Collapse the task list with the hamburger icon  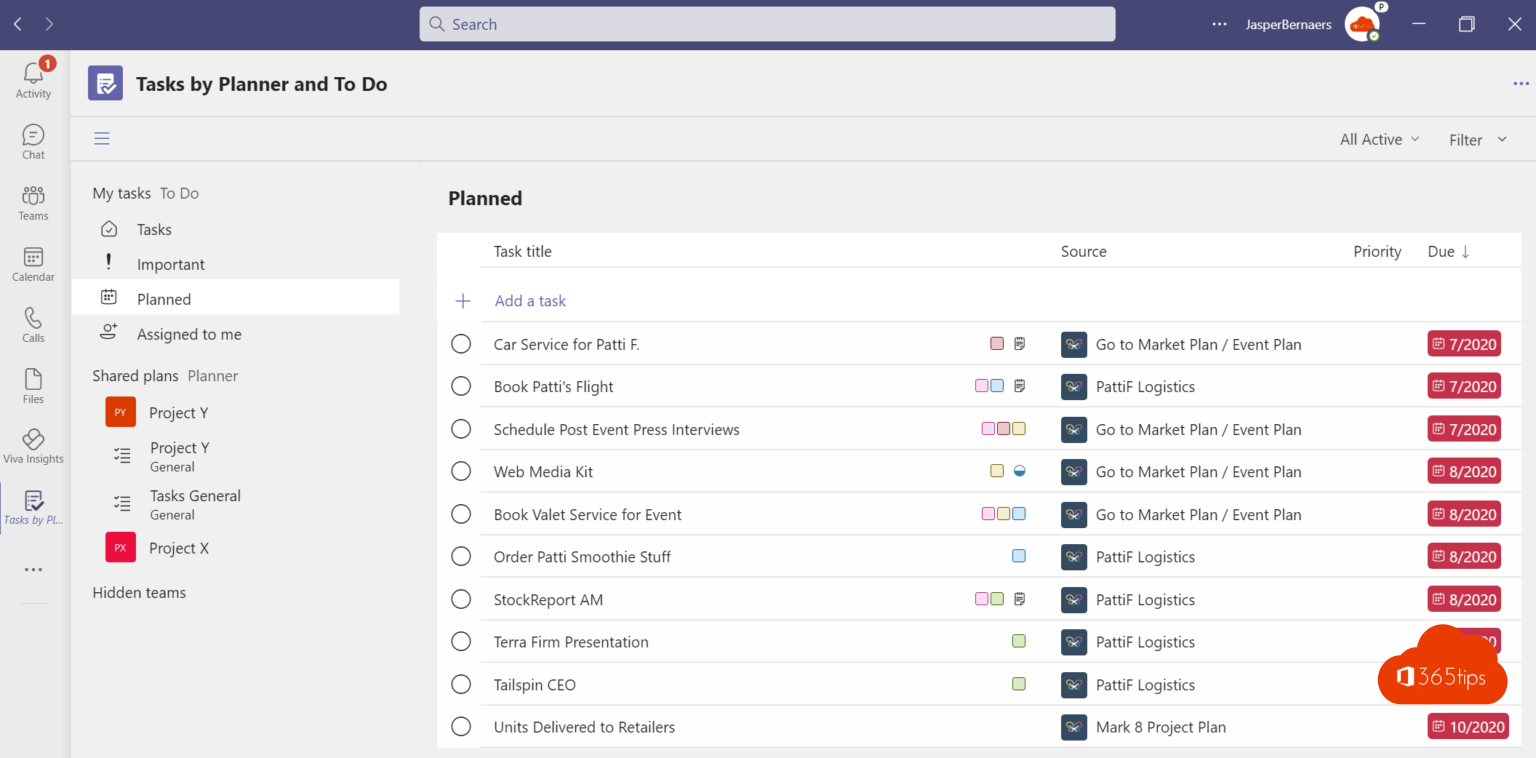101,138
